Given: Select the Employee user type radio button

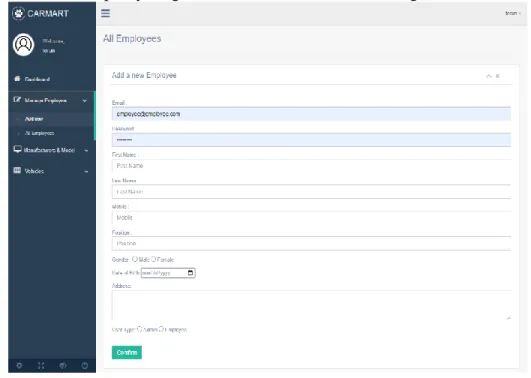Looking at the screenshot, I should coord(162,329).
